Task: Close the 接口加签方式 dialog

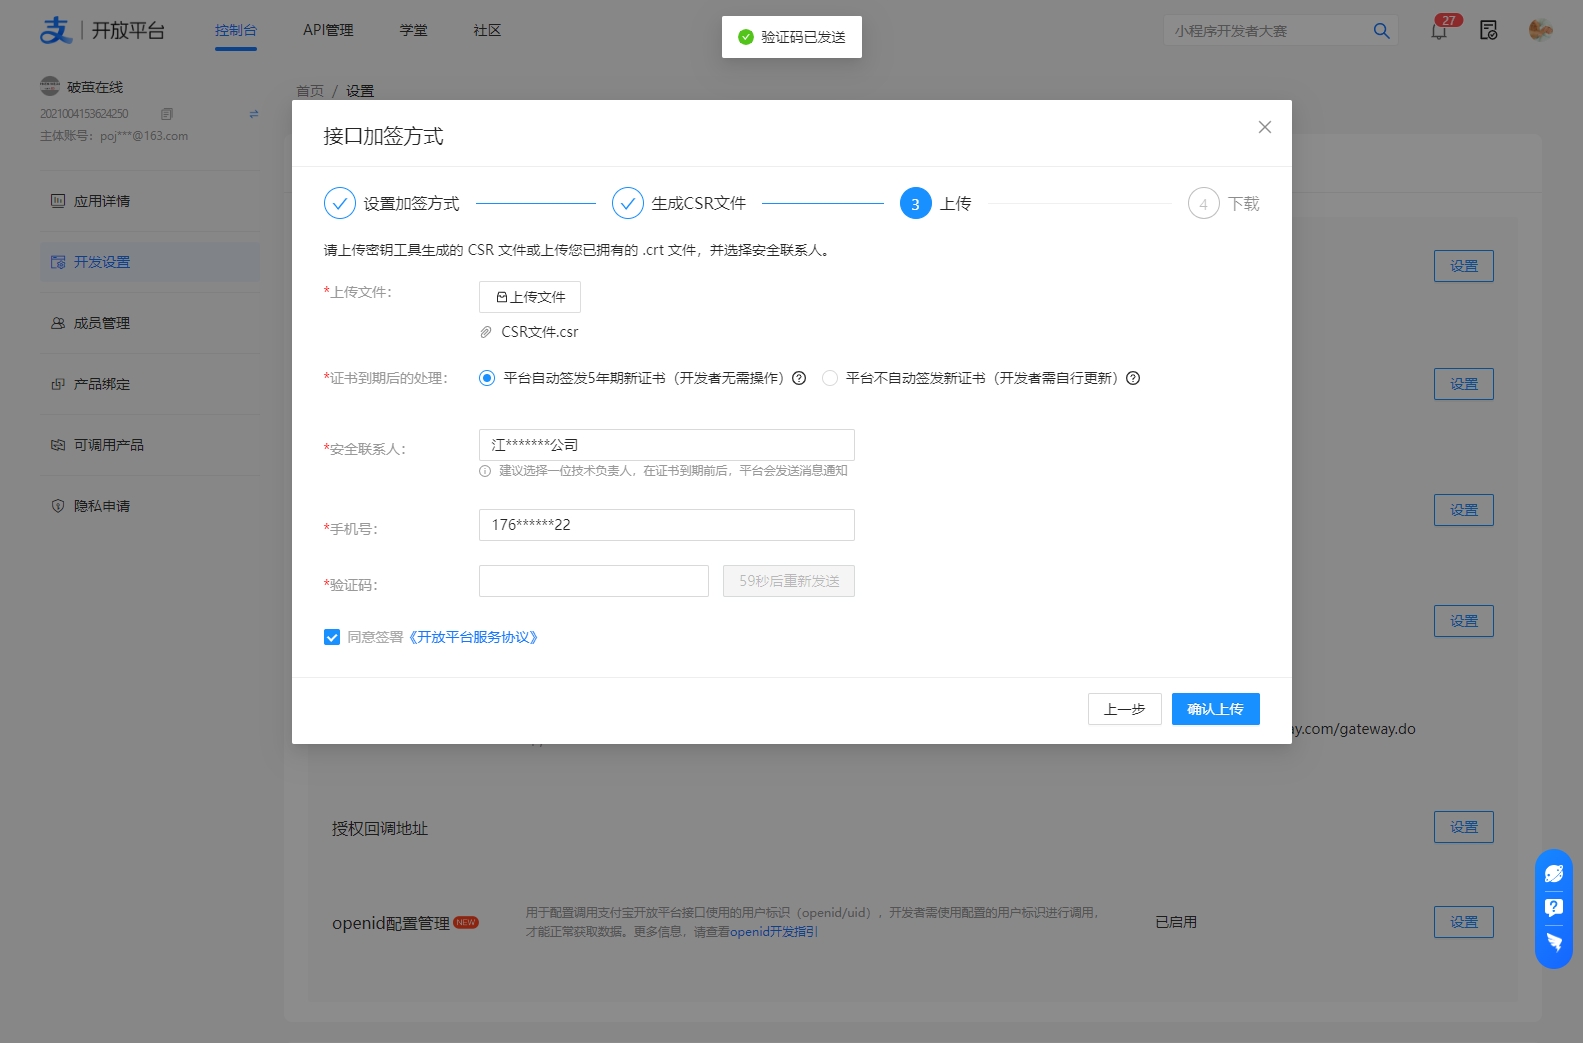Action: [1265, 127]
